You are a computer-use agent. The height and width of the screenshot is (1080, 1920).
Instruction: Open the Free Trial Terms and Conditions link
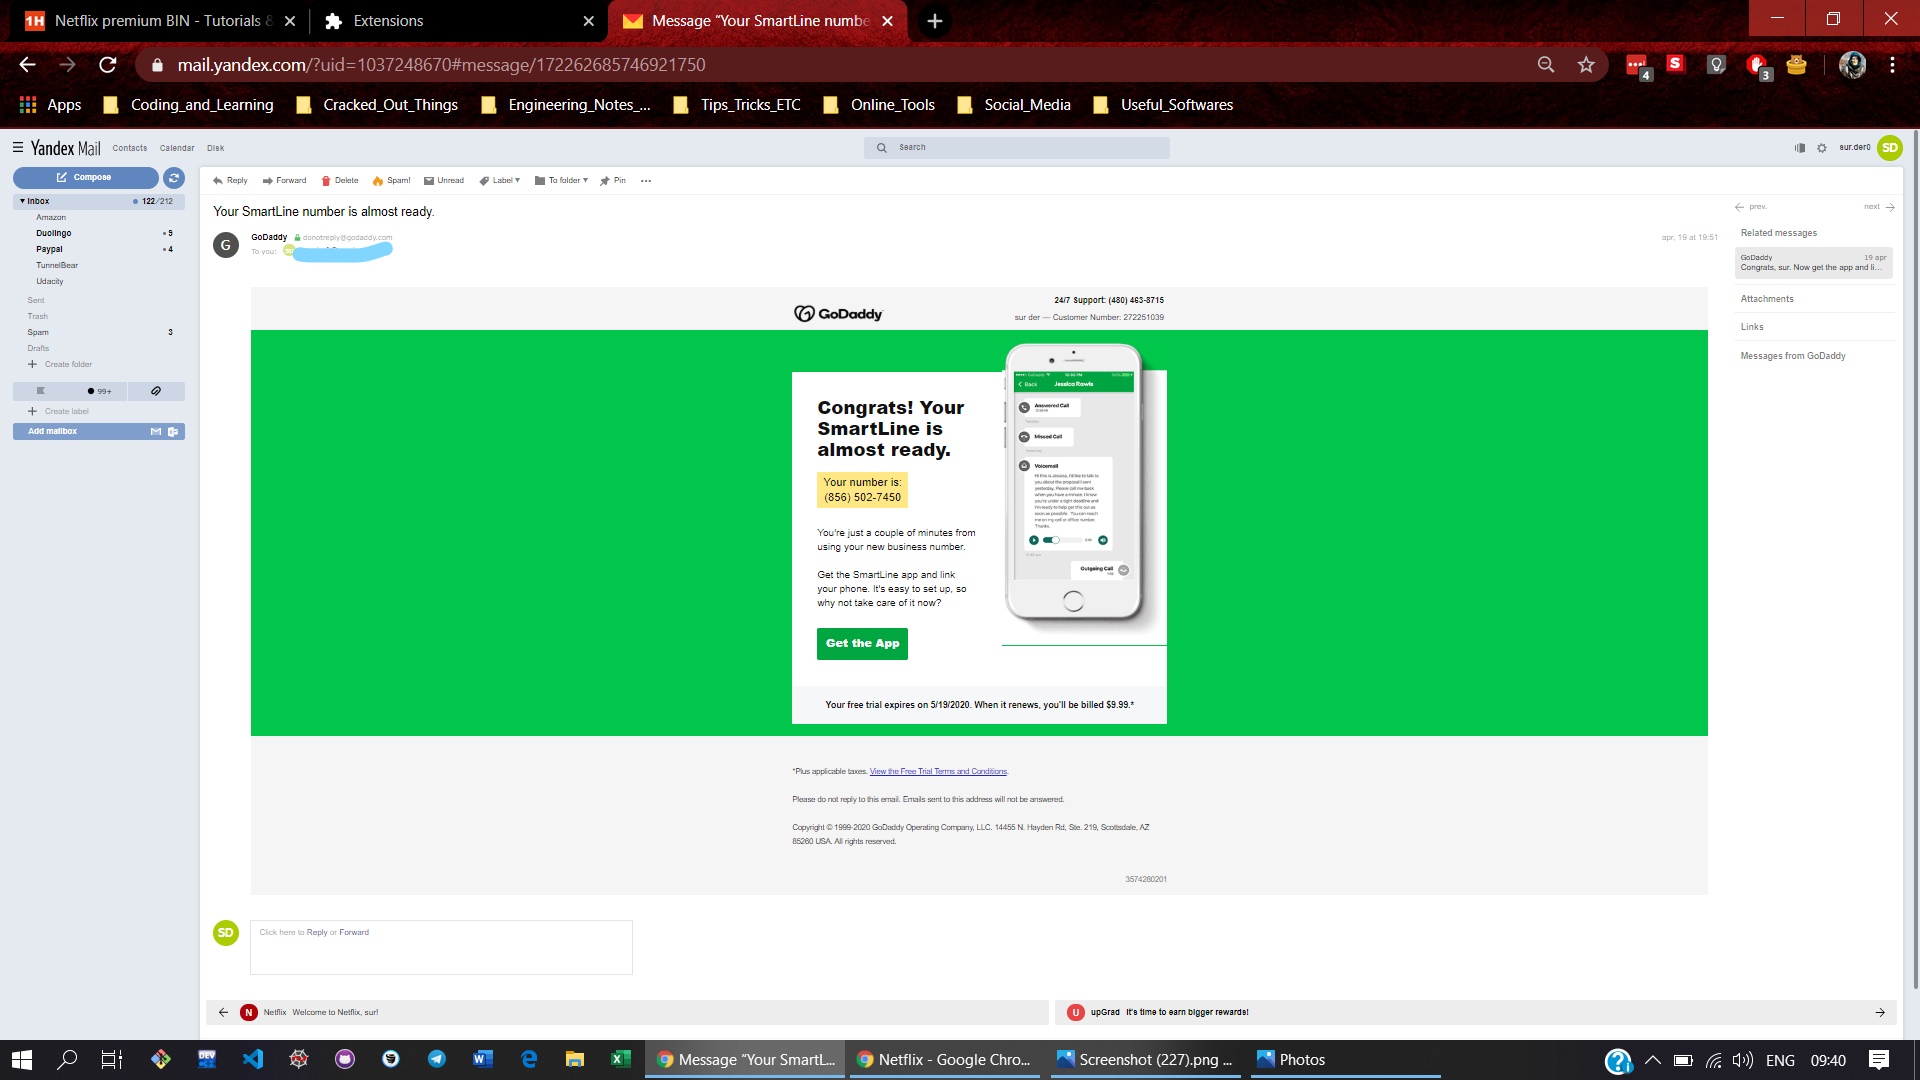point(938,771)
